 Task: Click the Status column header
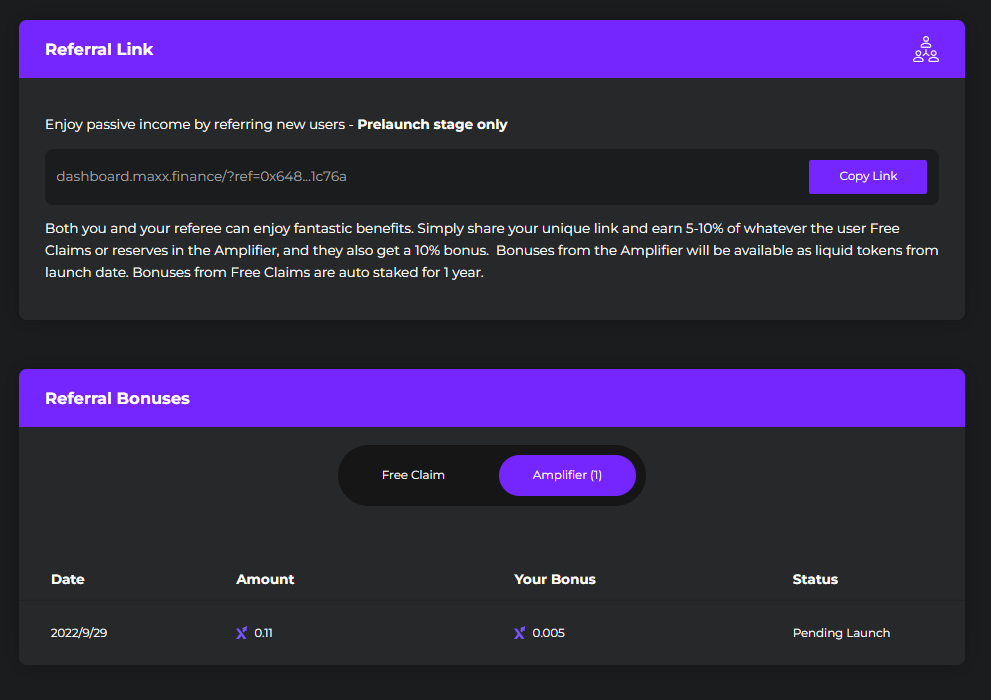click(815, 579)
